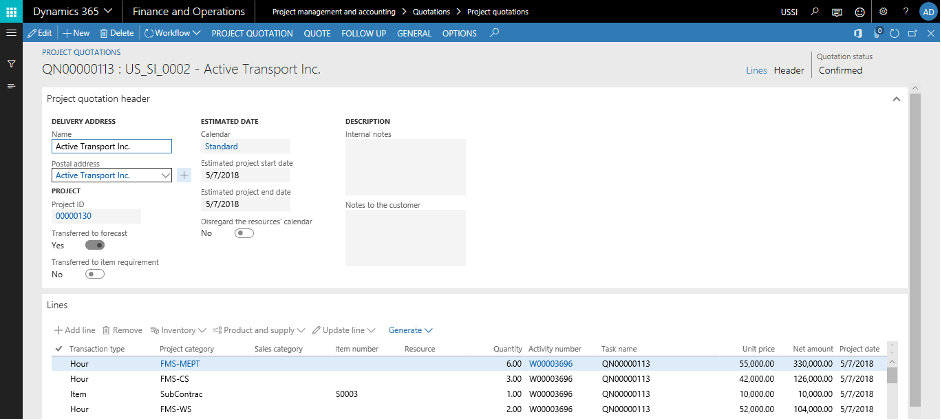Open the messages icon in header
This screenshot has height=420, width=941.
[x=837, y=11]
